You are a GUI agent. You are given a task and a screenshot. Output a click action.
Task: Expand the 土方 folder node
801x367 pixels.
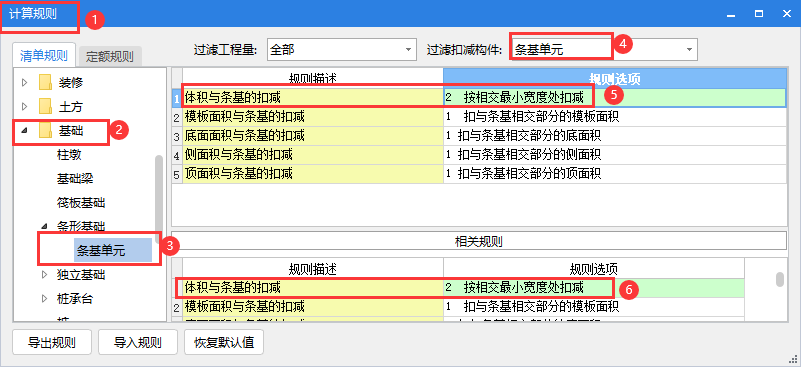(24, 107)
